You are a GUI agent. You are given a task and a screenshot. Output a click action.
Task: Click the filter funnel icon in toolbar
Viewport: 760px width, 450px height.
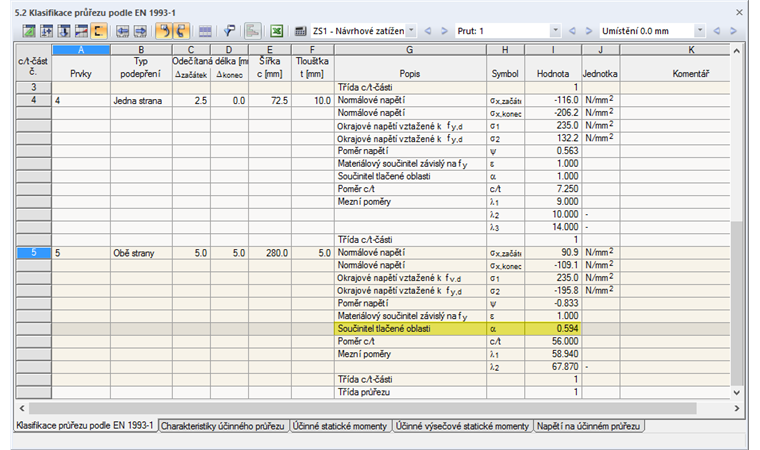tap(229, 32)
